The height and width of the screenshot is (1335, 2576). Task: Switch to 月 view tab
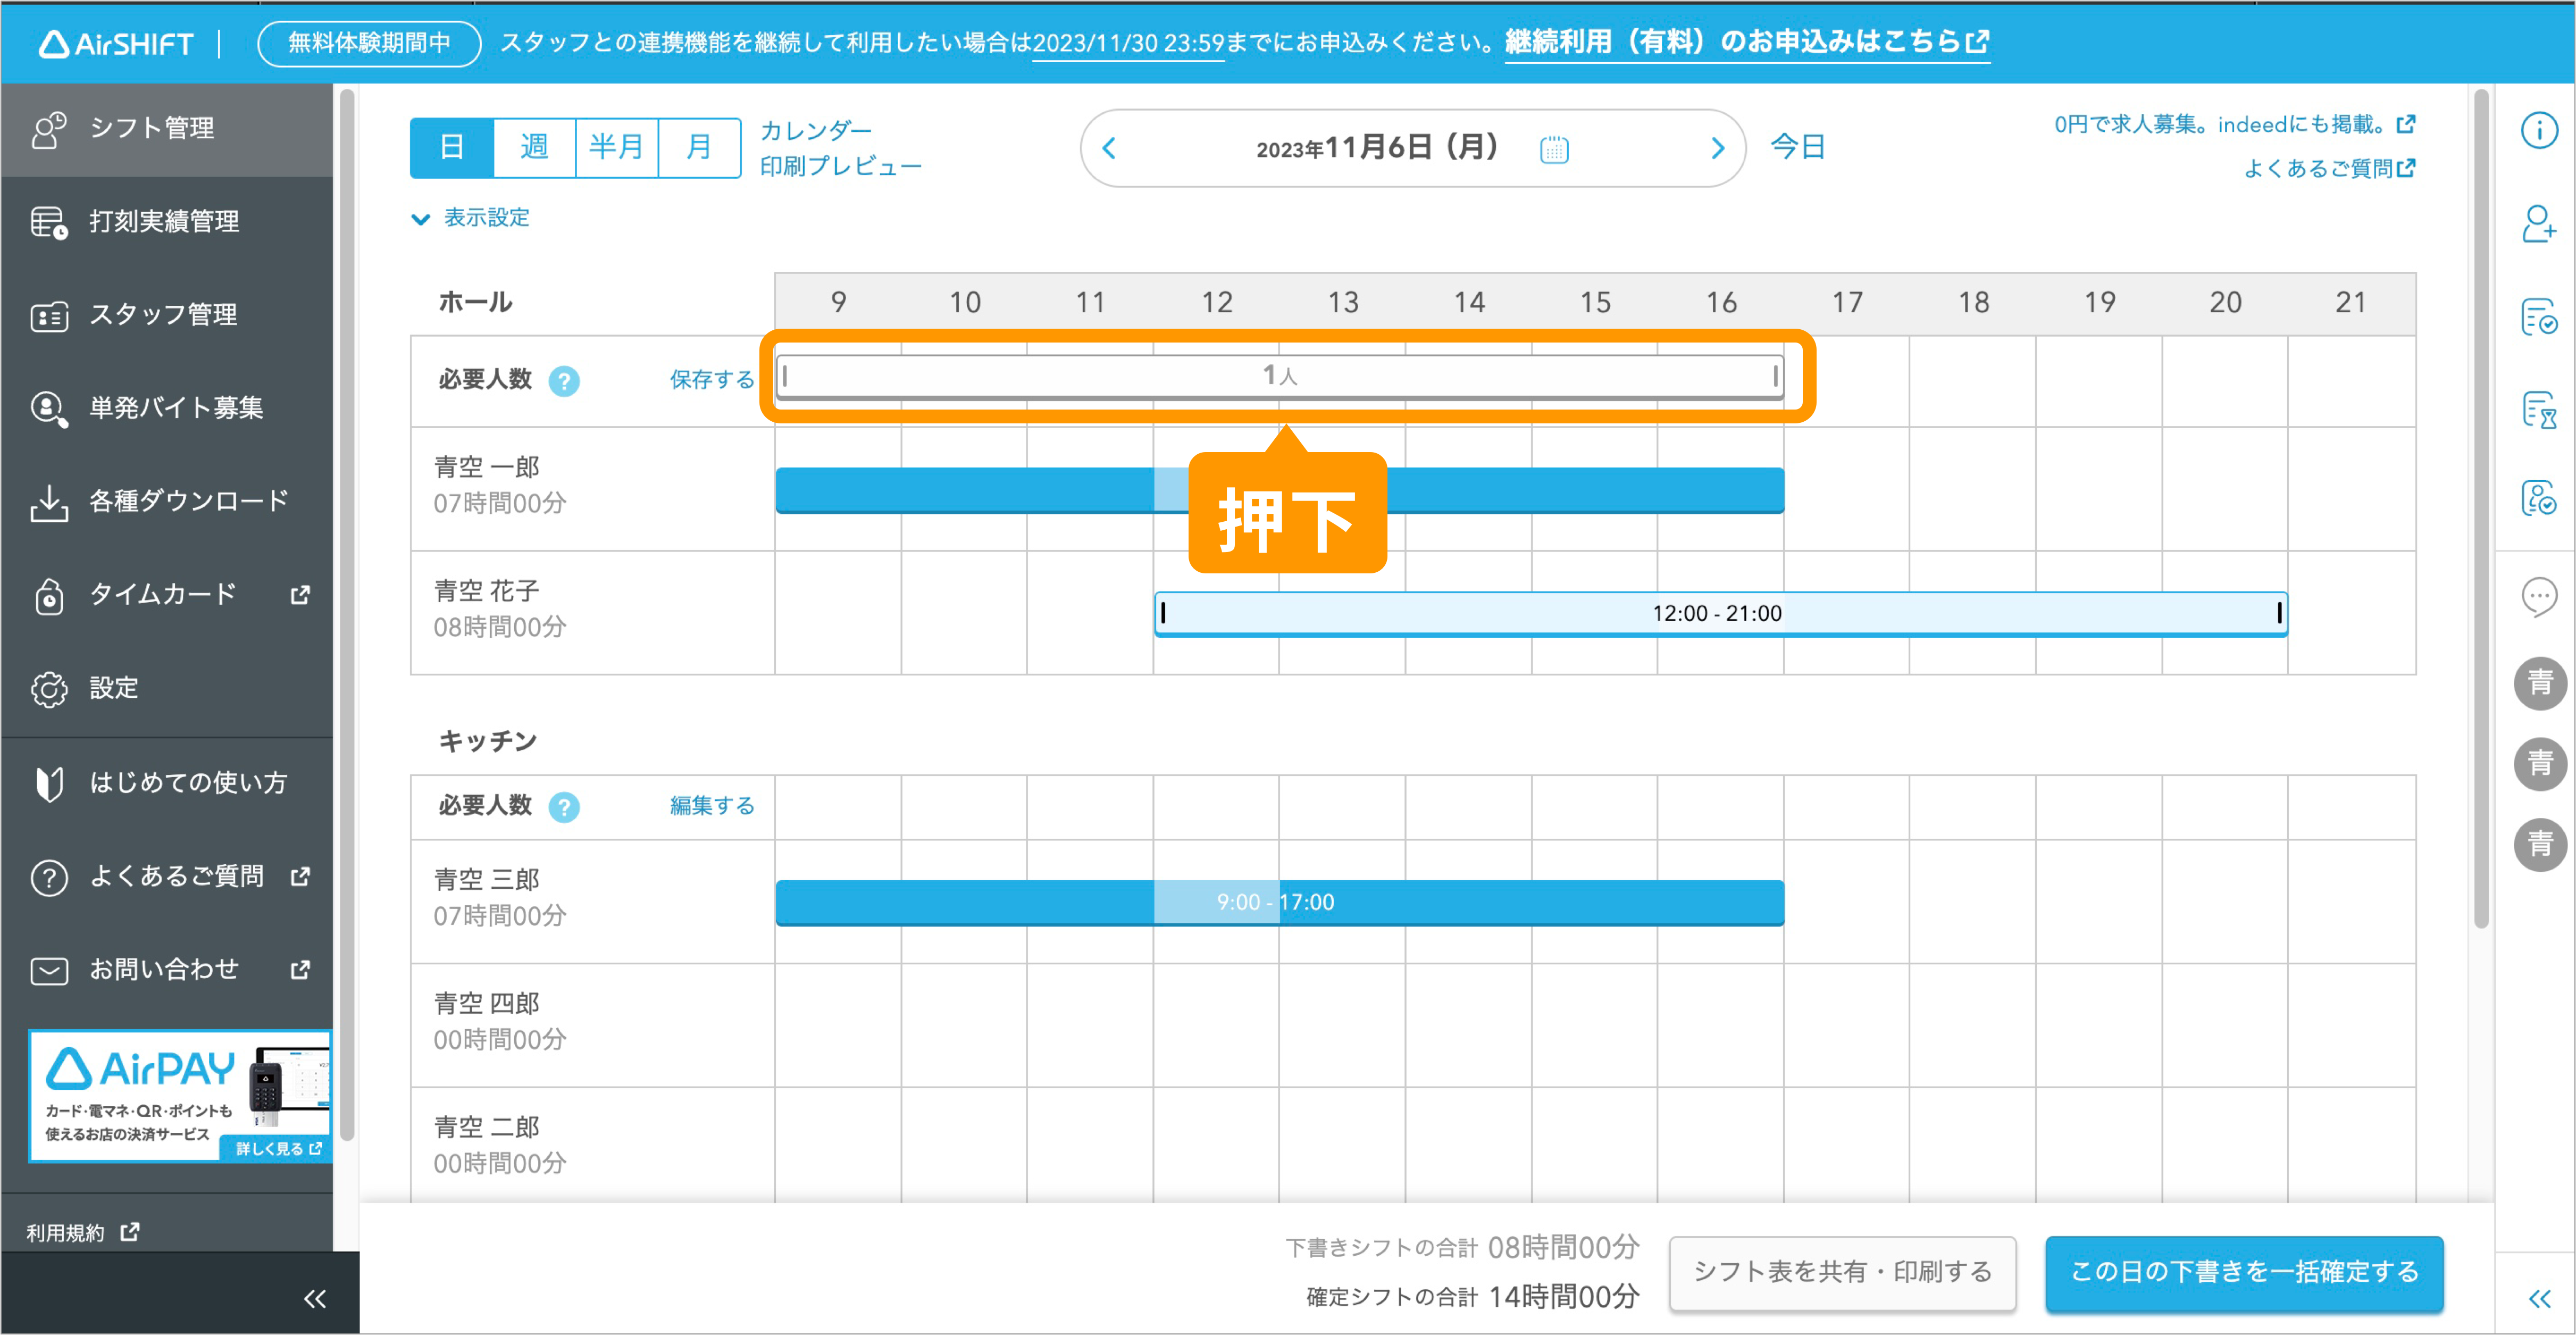pyautogui.click(x=699, y=148)
